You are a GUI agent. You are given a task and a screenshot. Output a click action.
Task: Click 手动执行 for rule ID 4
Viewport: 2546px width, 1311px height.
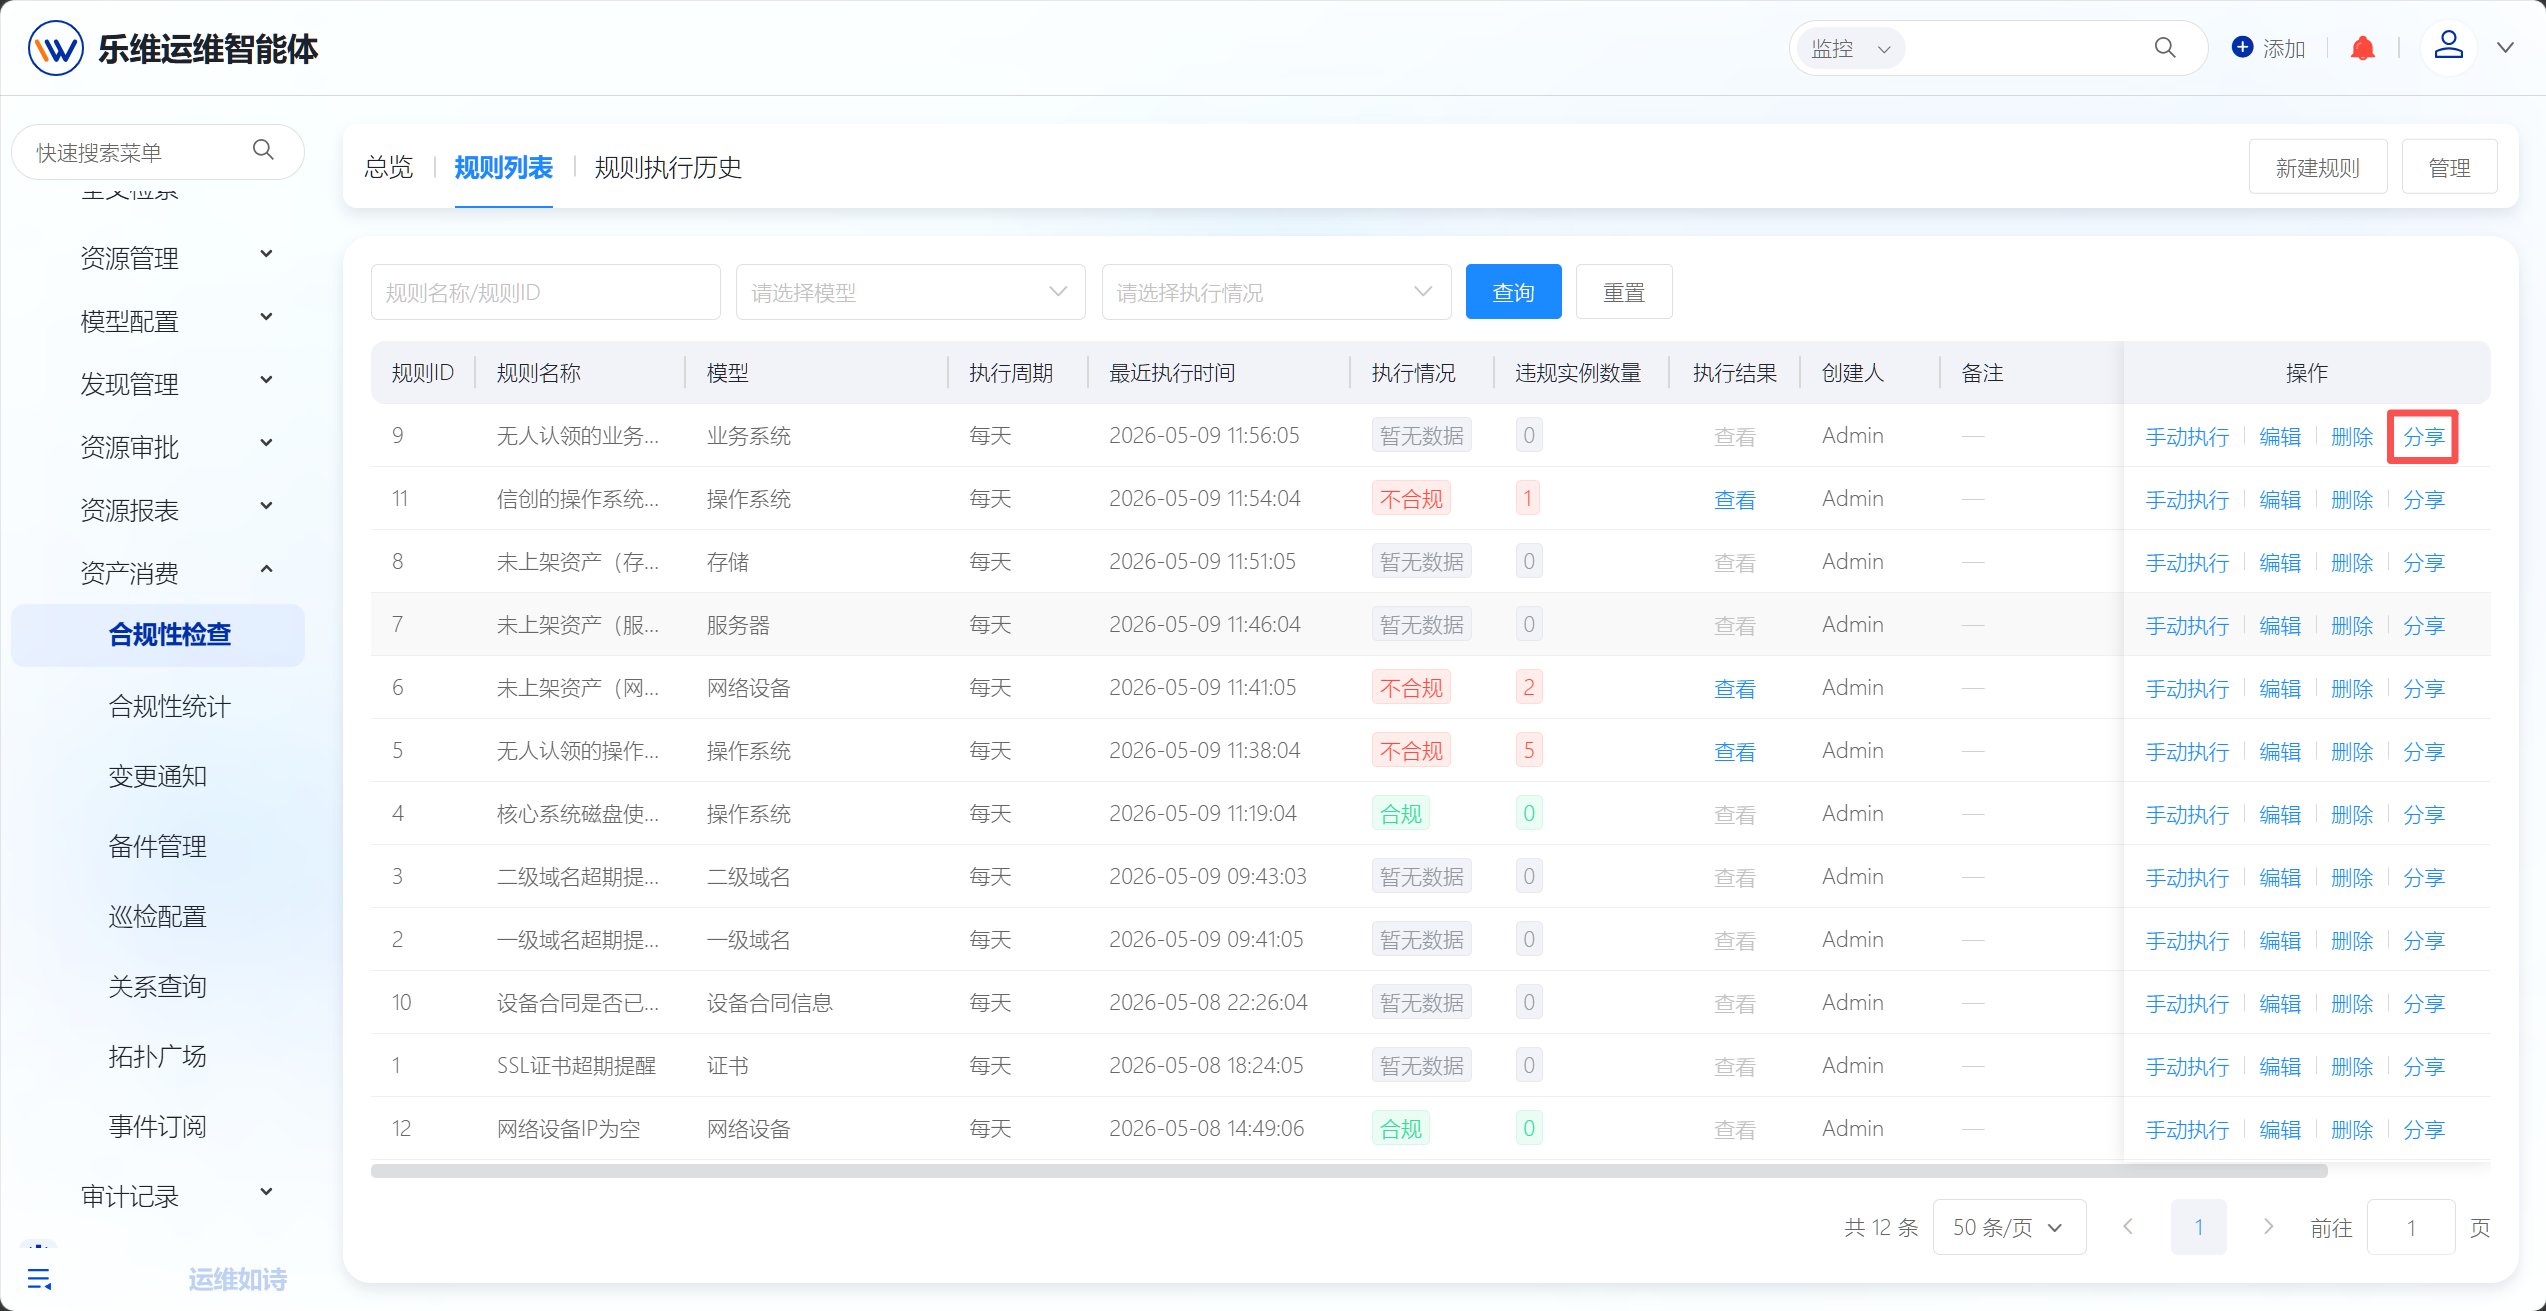2187,815
